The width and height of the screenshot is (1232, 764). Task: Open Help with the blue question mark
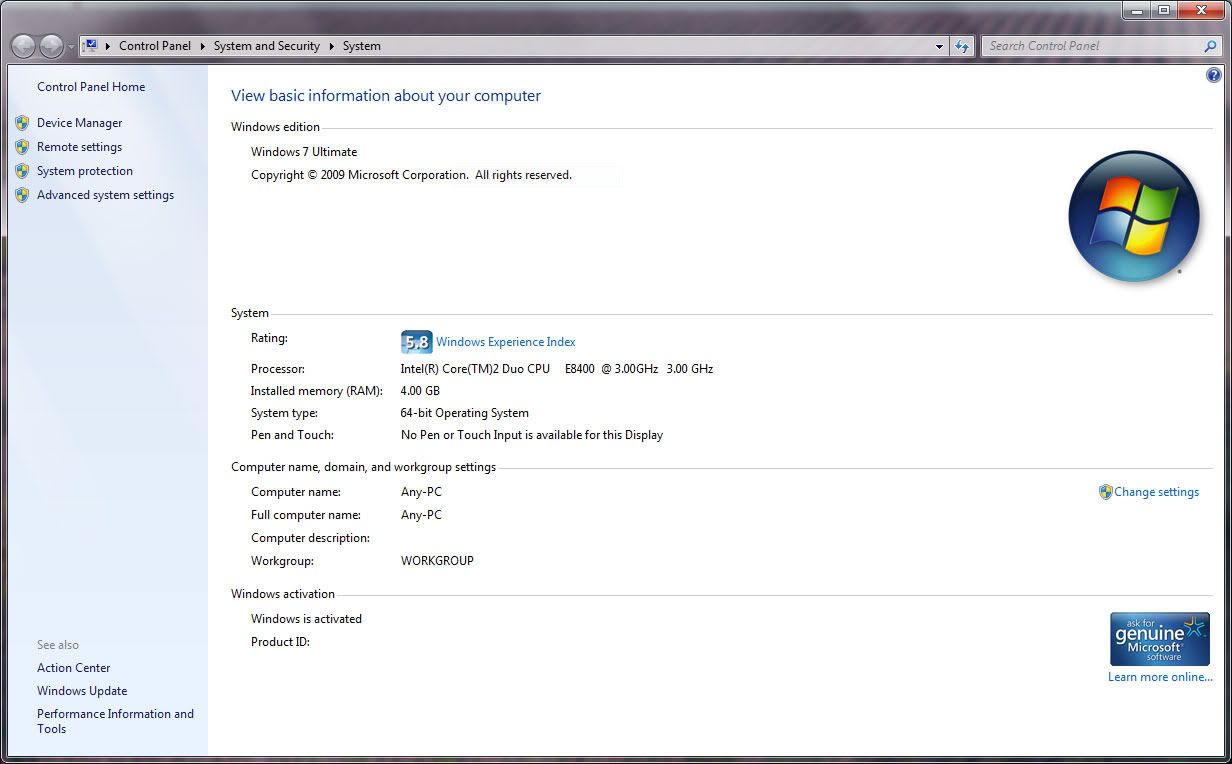[1214, 75]
